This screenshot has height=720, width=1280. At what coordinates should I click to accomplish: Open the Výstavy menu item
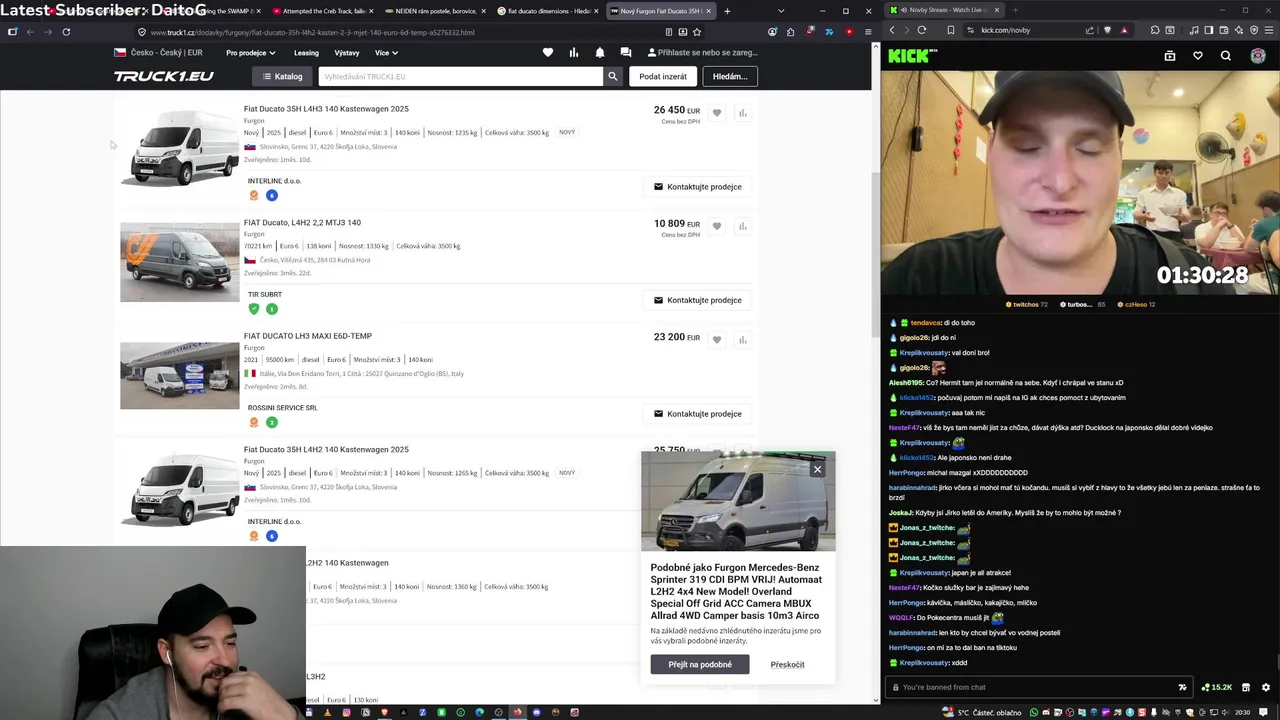click(347, 53)
